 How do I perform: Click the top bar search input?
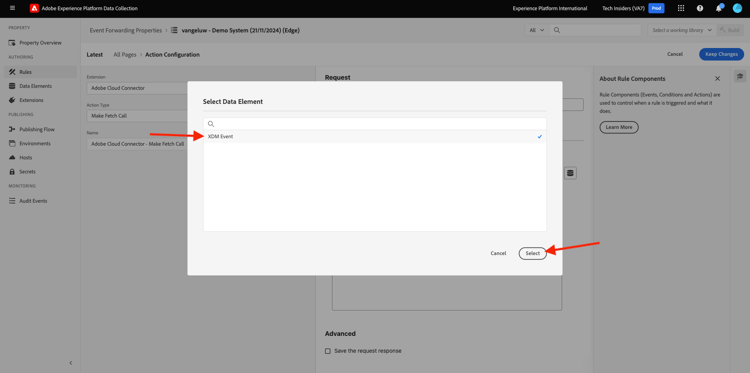coord(595,30)
